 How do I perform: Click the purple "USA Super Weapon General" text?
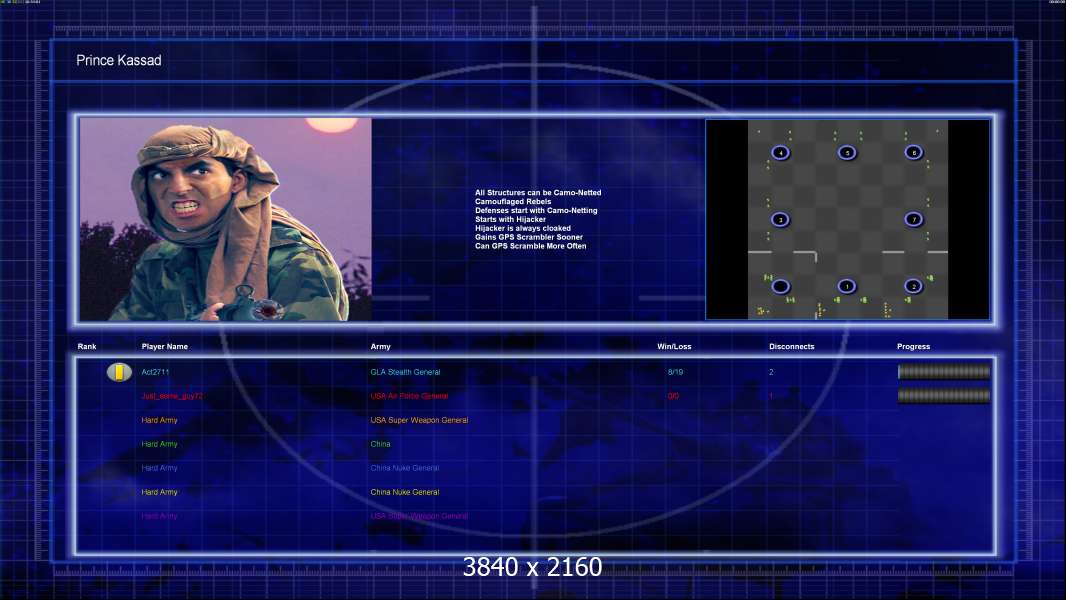pos(419,516)
